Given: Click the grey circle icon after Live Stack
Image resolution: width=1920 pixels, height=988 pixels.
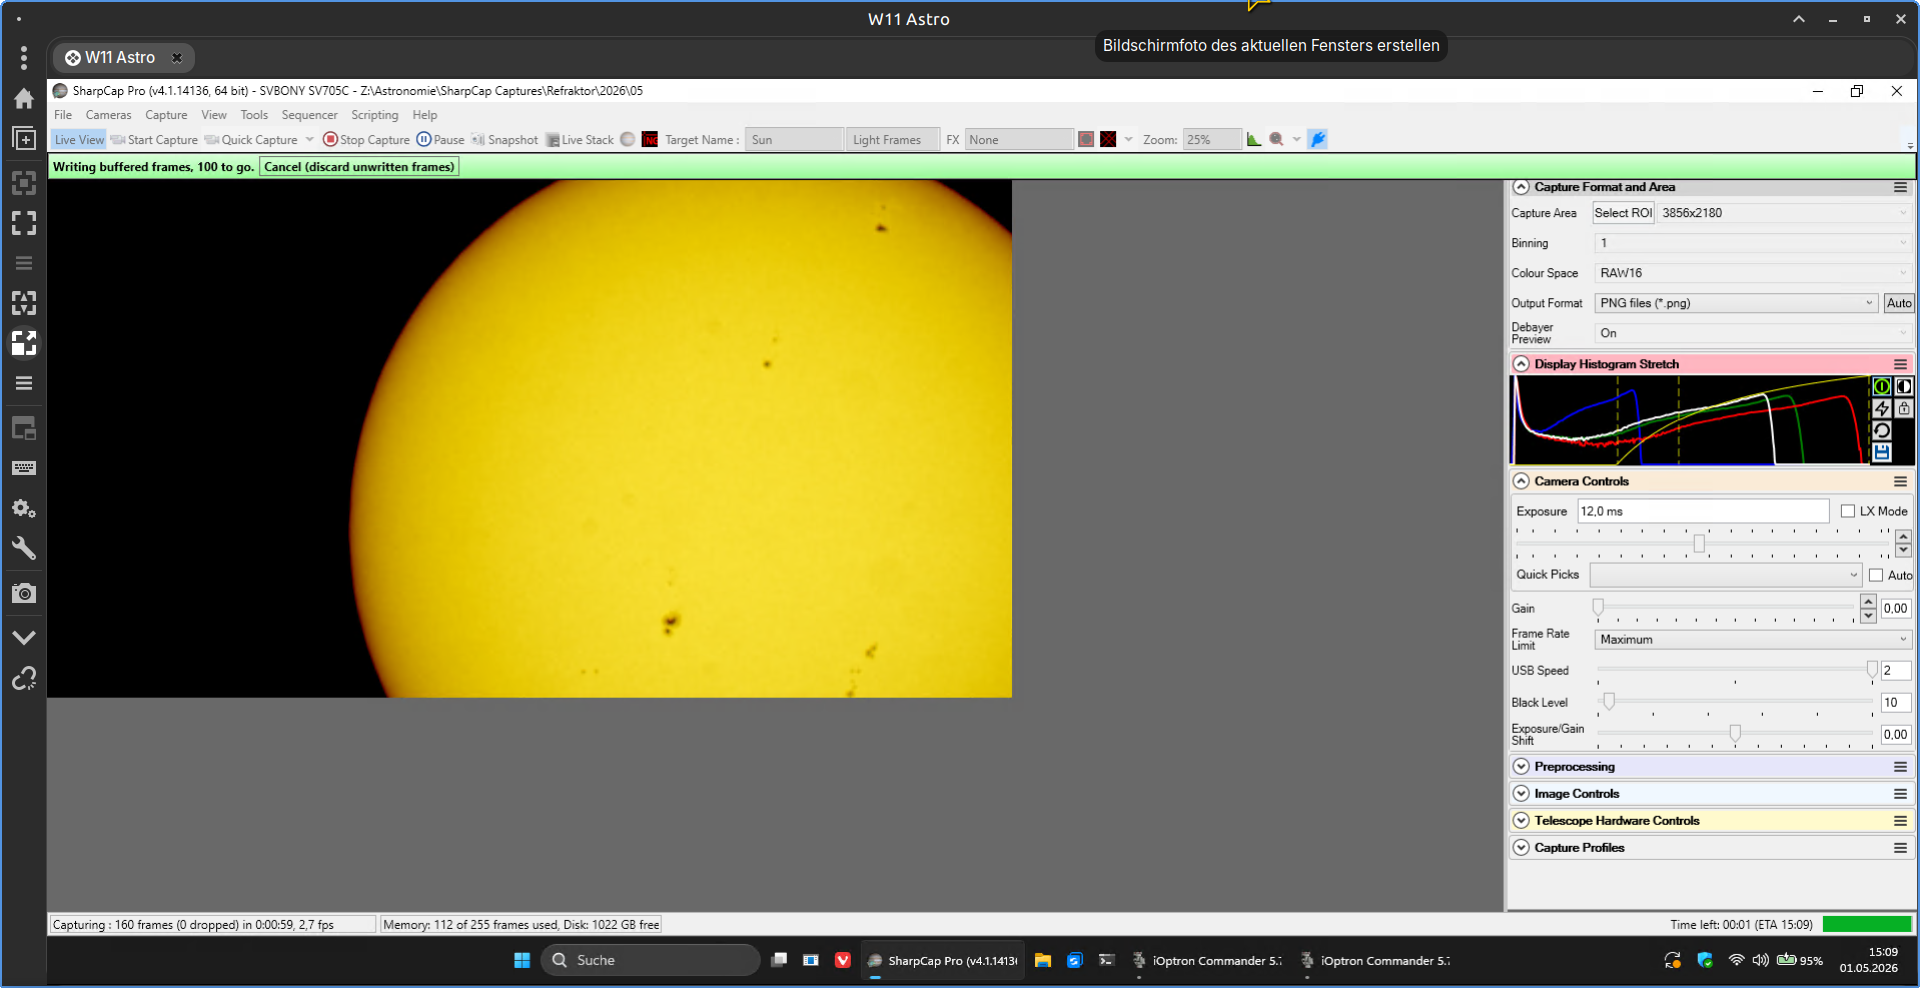Looking at the screenshot, I should tap(627, 139).
